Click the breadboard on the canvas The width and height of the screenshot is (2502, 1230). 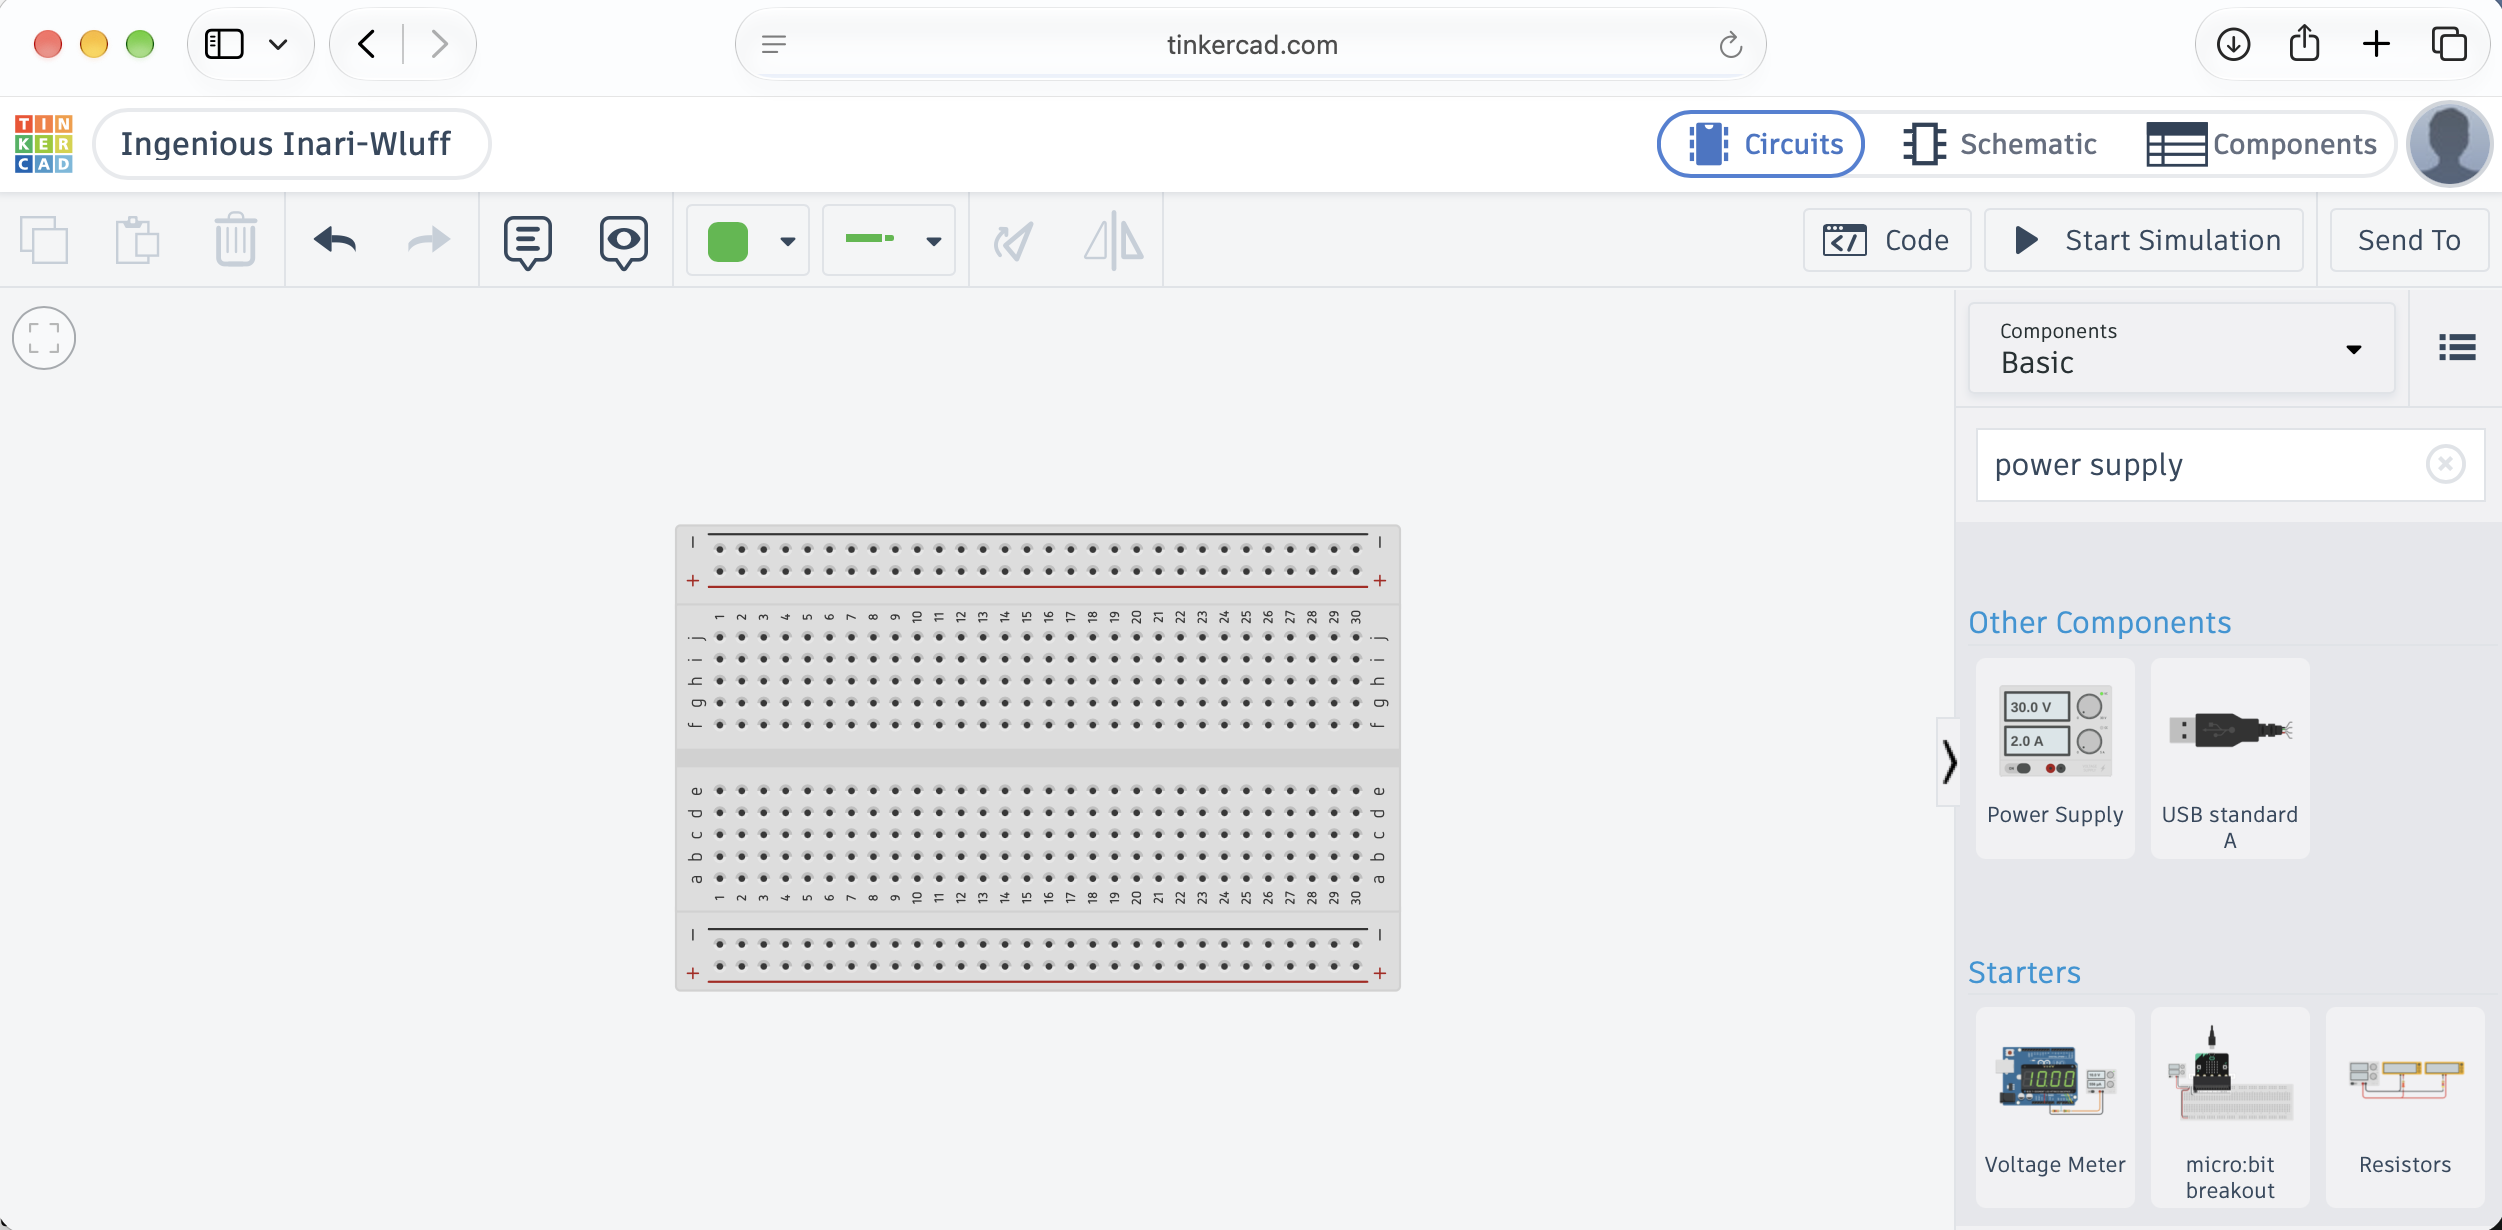click(x=1038, y=758)
